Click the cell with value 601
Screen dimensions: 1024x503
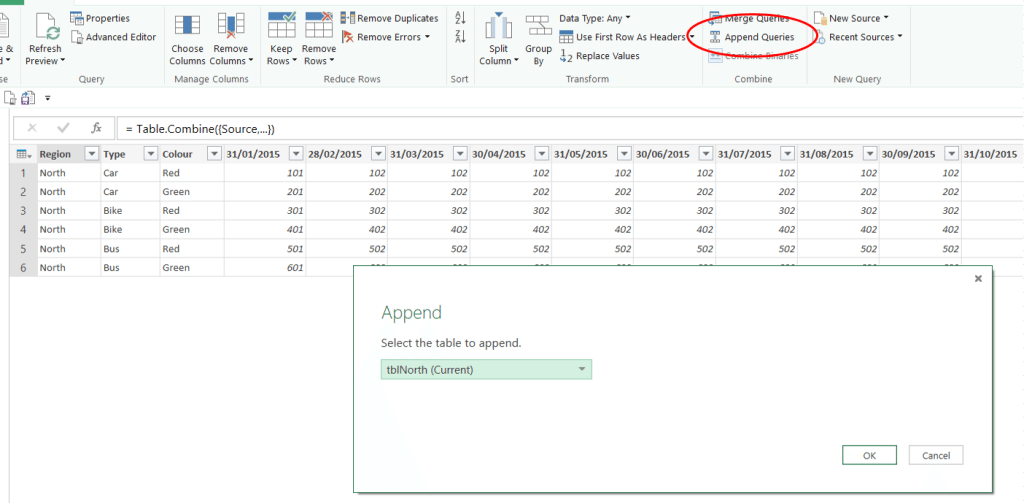(x=265, y=268)
